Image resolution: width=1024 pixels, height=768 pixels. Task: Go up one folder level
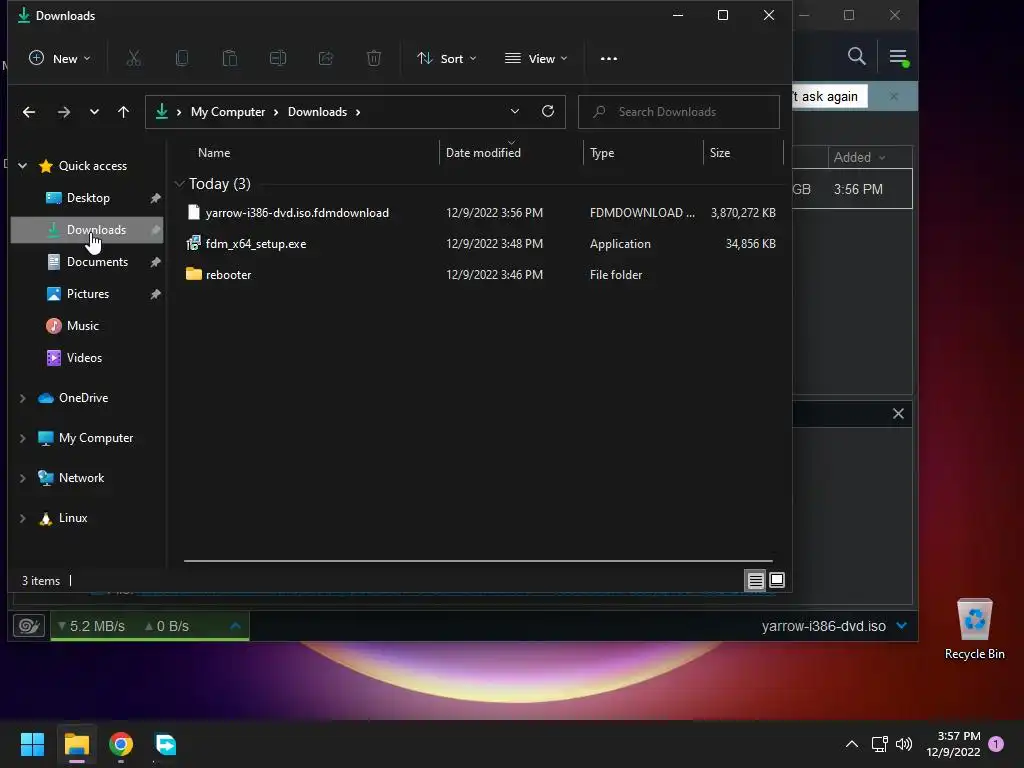123,112
